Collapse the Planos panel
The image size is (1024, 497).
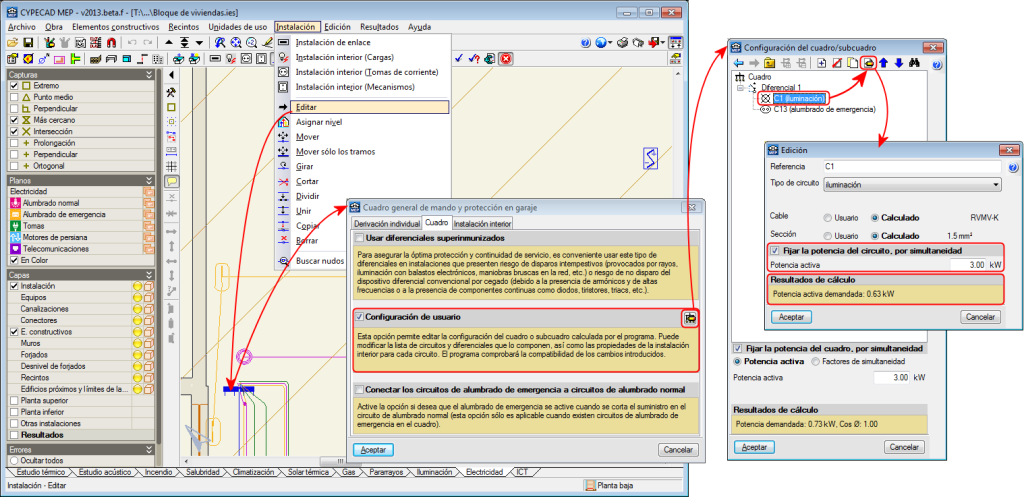(x=149, y=180)
